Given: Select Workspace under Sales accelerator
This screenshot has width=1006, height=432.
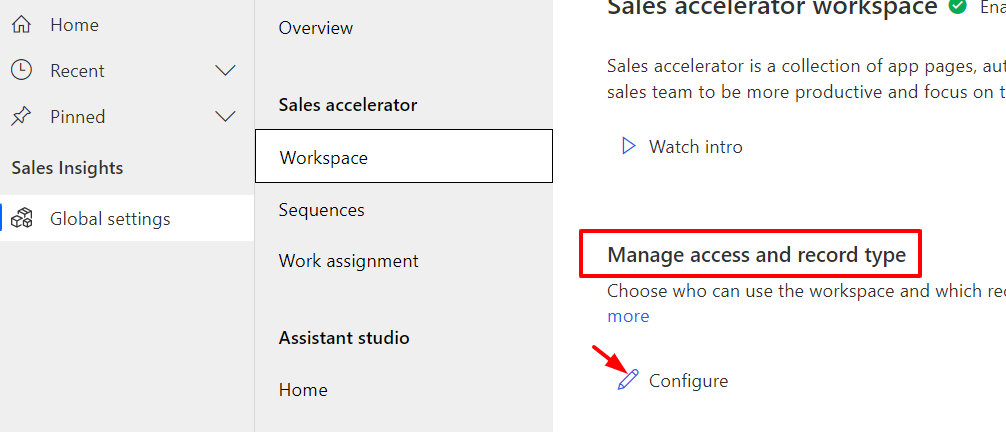Looking at the screenshot, I should pyautogui.click(x=324, y=158).
